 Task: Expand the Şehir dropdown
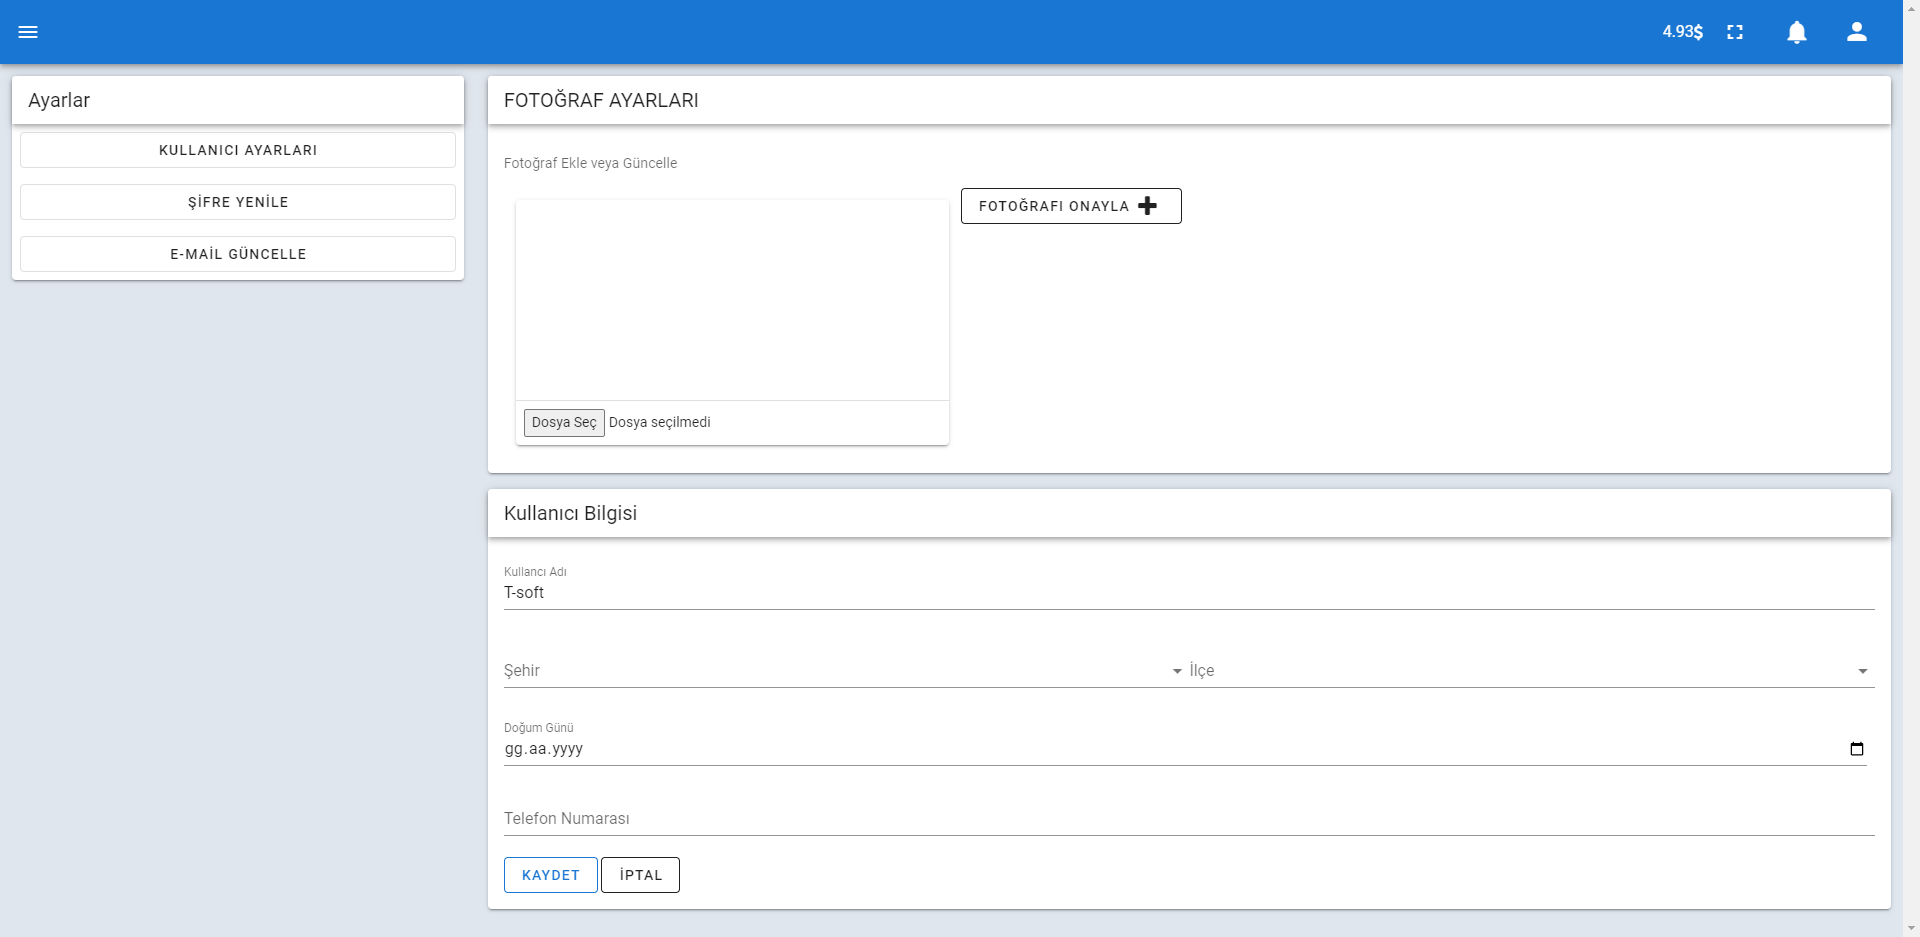point(845,671)
